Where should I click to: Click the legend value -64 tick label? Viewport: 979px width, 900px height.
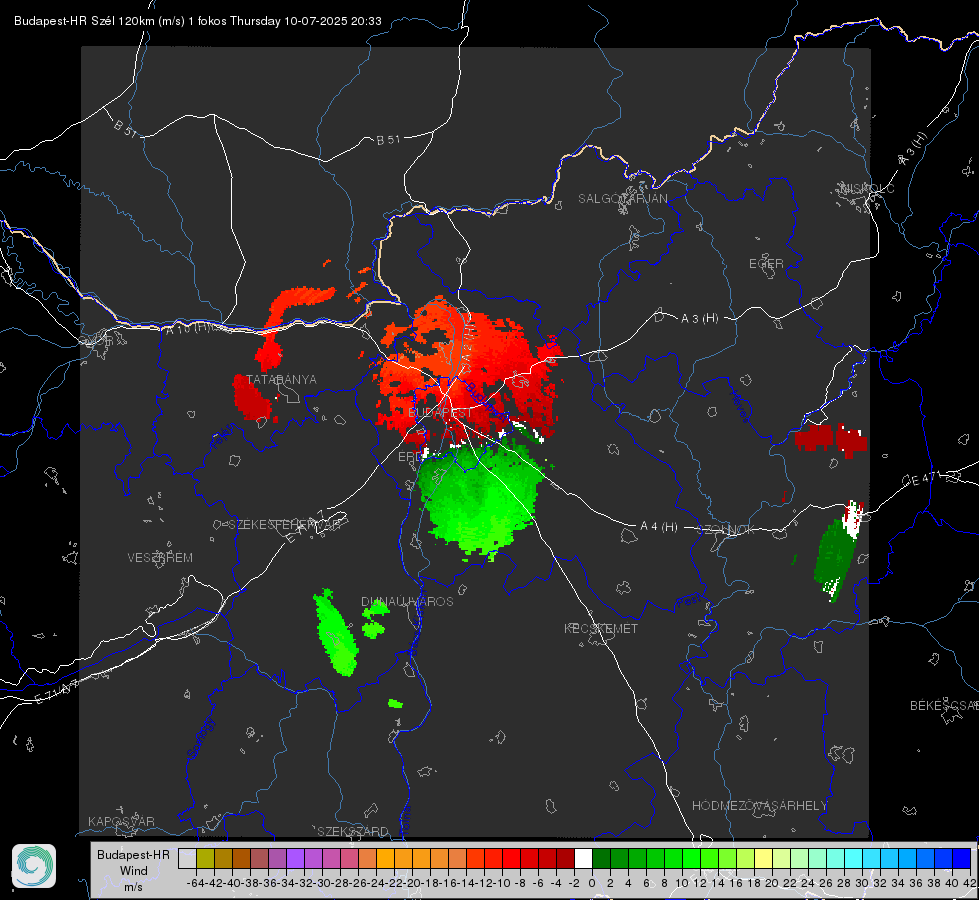[x=195, y=883]
